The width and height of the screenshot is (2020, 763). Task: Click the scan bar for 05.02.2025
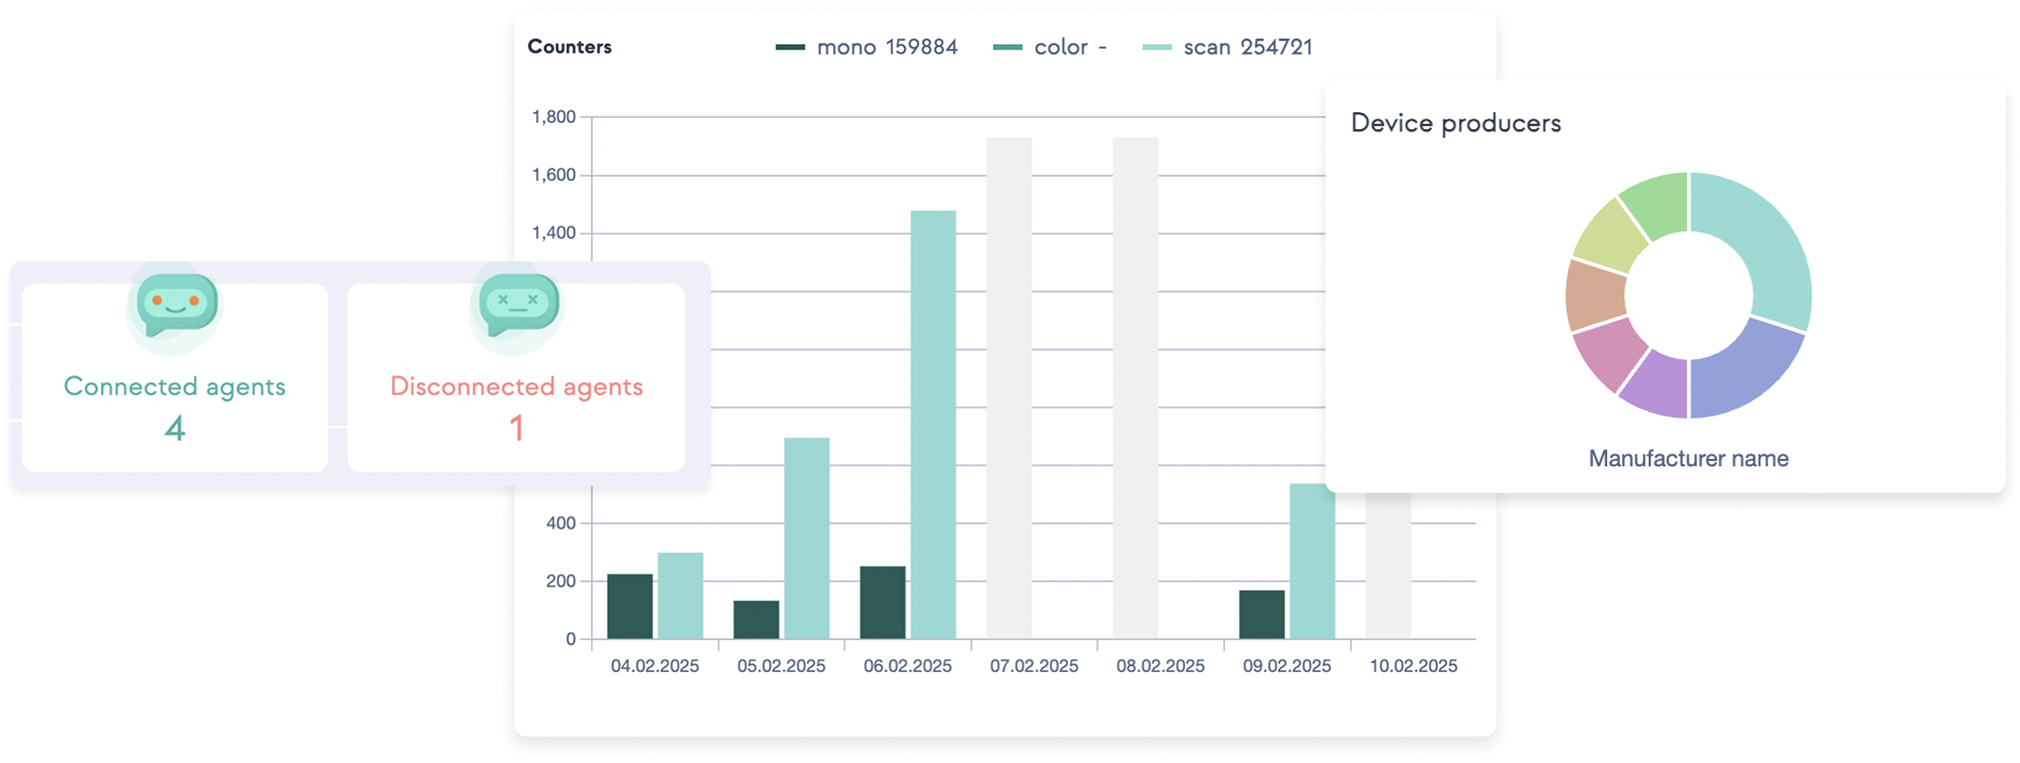[806, 538]
